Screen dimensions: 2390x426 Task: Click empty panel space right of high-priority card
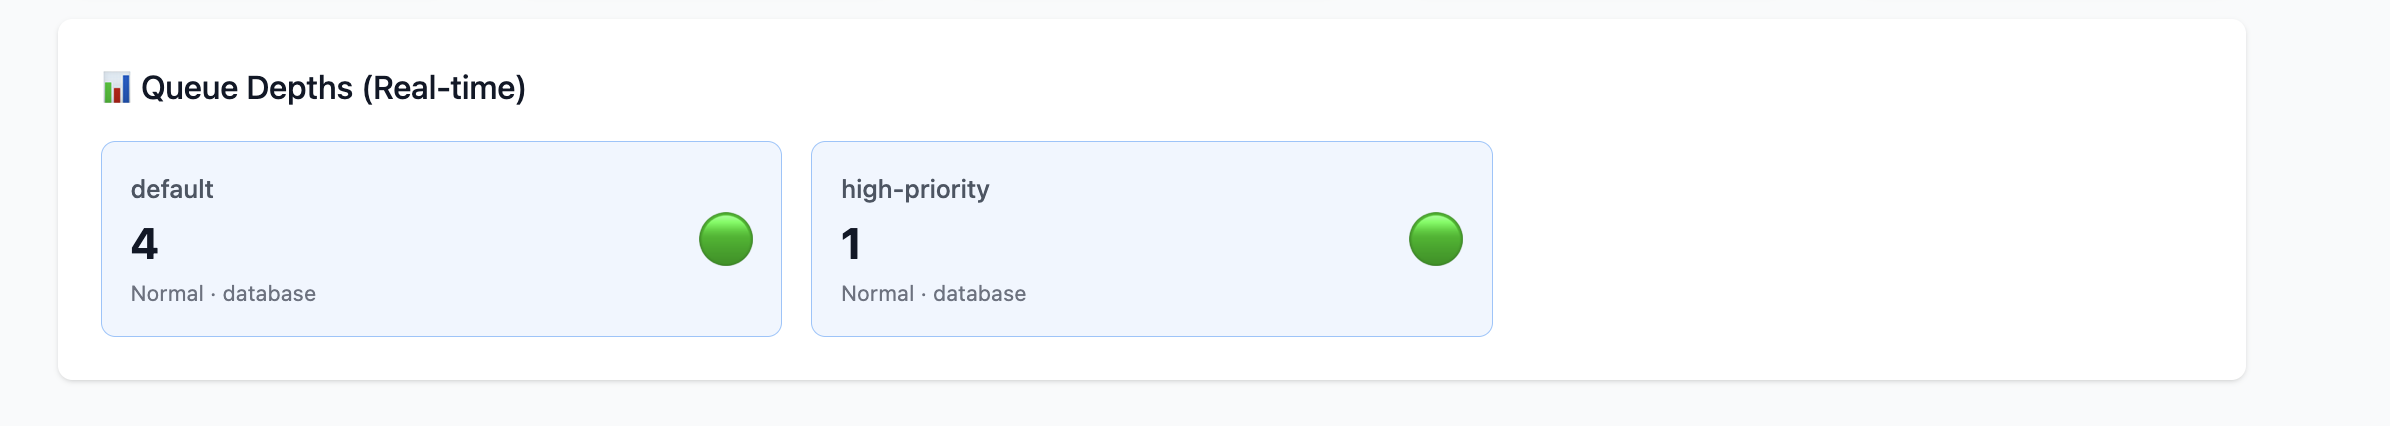point(1850,239)
